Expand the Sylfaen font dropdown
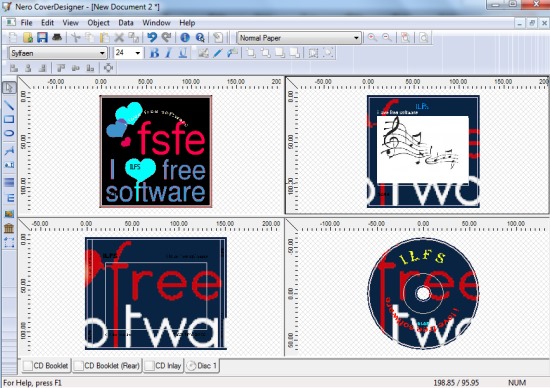Screen dimensions: 550x388 (58, 53)
